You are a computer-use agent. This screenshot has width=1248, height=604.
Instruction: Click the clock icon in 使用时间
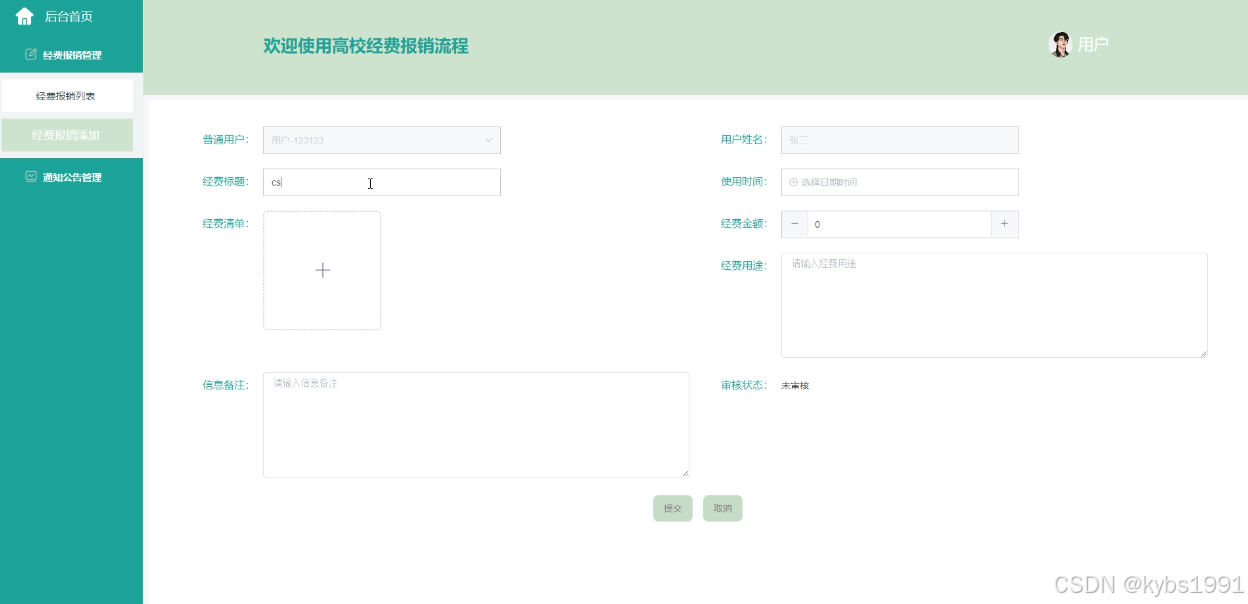point(794,182)
